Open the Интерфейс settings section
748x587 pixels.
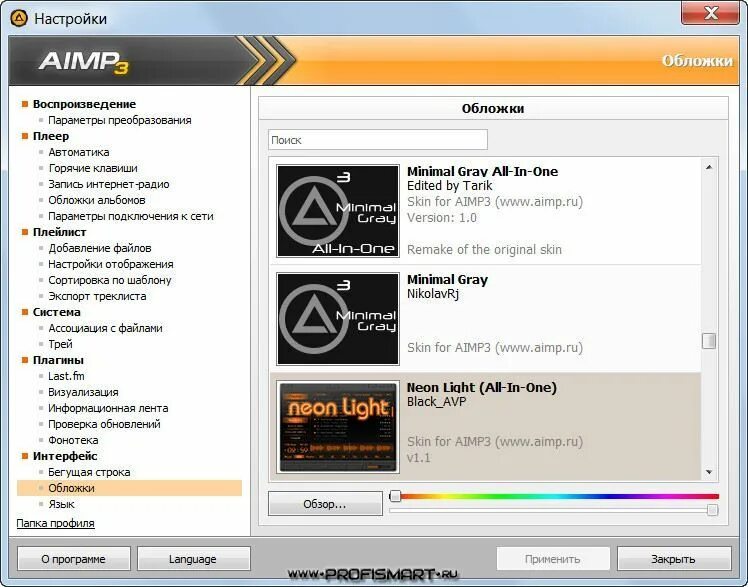[65, 456]
